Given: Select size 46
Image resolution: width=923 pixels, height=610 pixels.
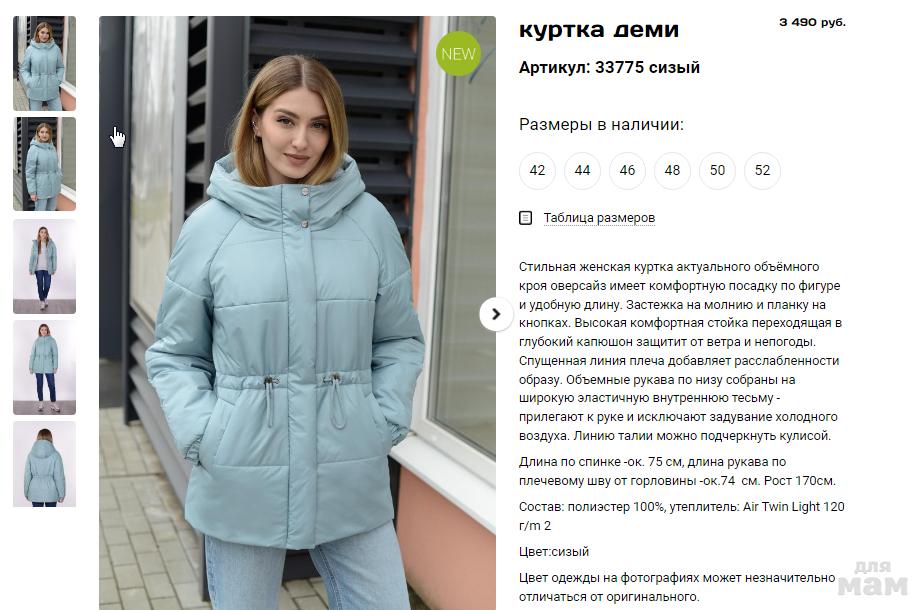Looking at the screenshot, I should (x=627, y=171).
